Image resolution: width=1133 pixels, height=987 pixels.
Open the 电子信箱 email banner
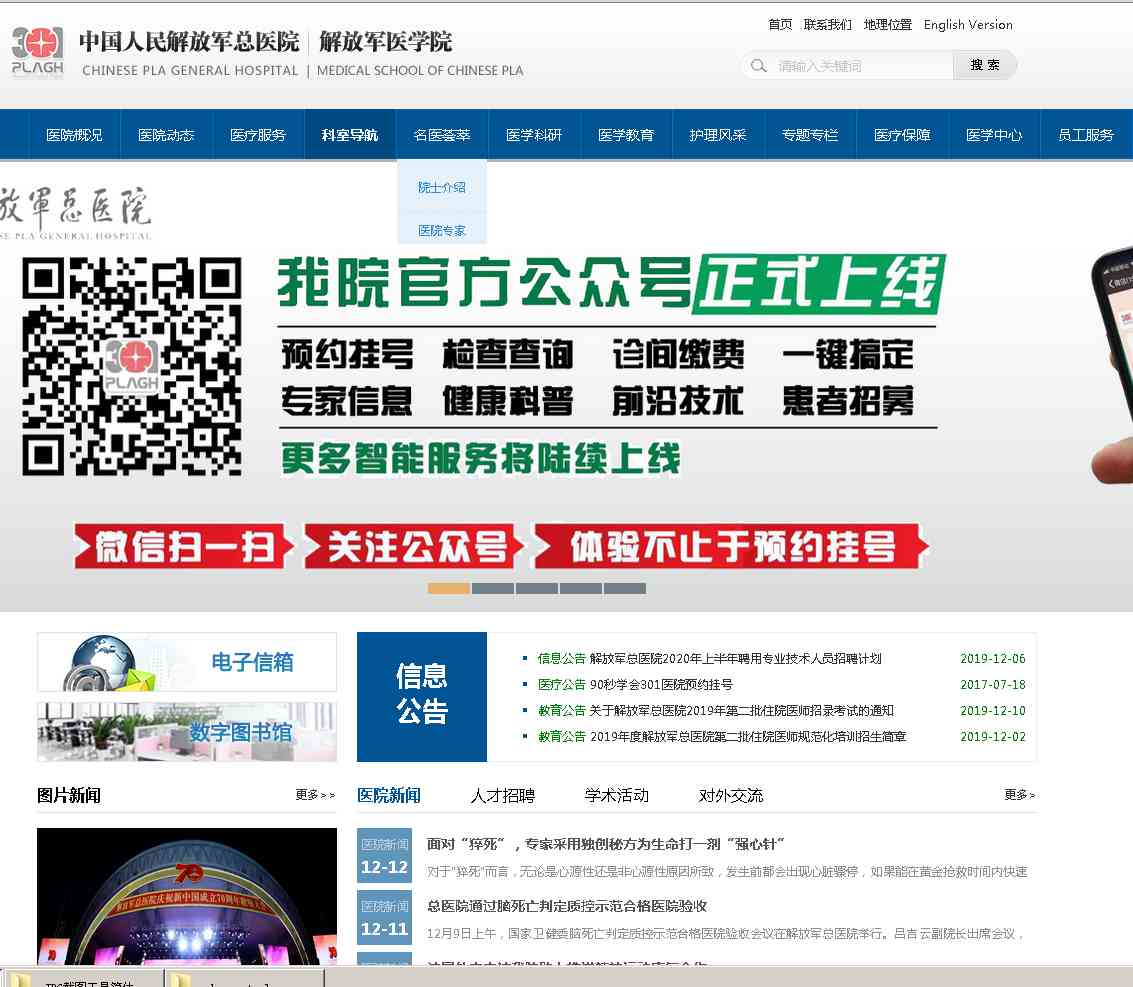(x=187, y=662)
